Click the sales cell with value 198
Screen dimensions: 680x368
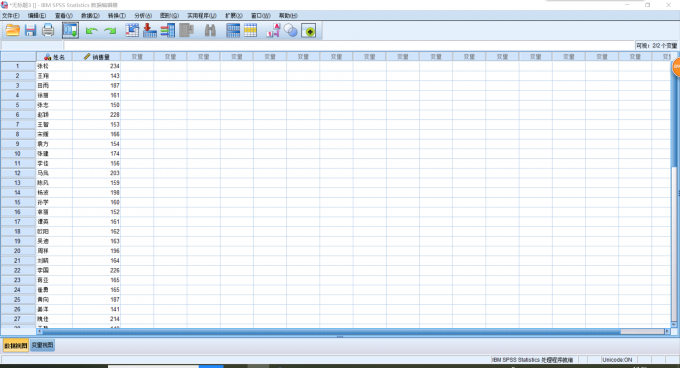pos(96,192)
